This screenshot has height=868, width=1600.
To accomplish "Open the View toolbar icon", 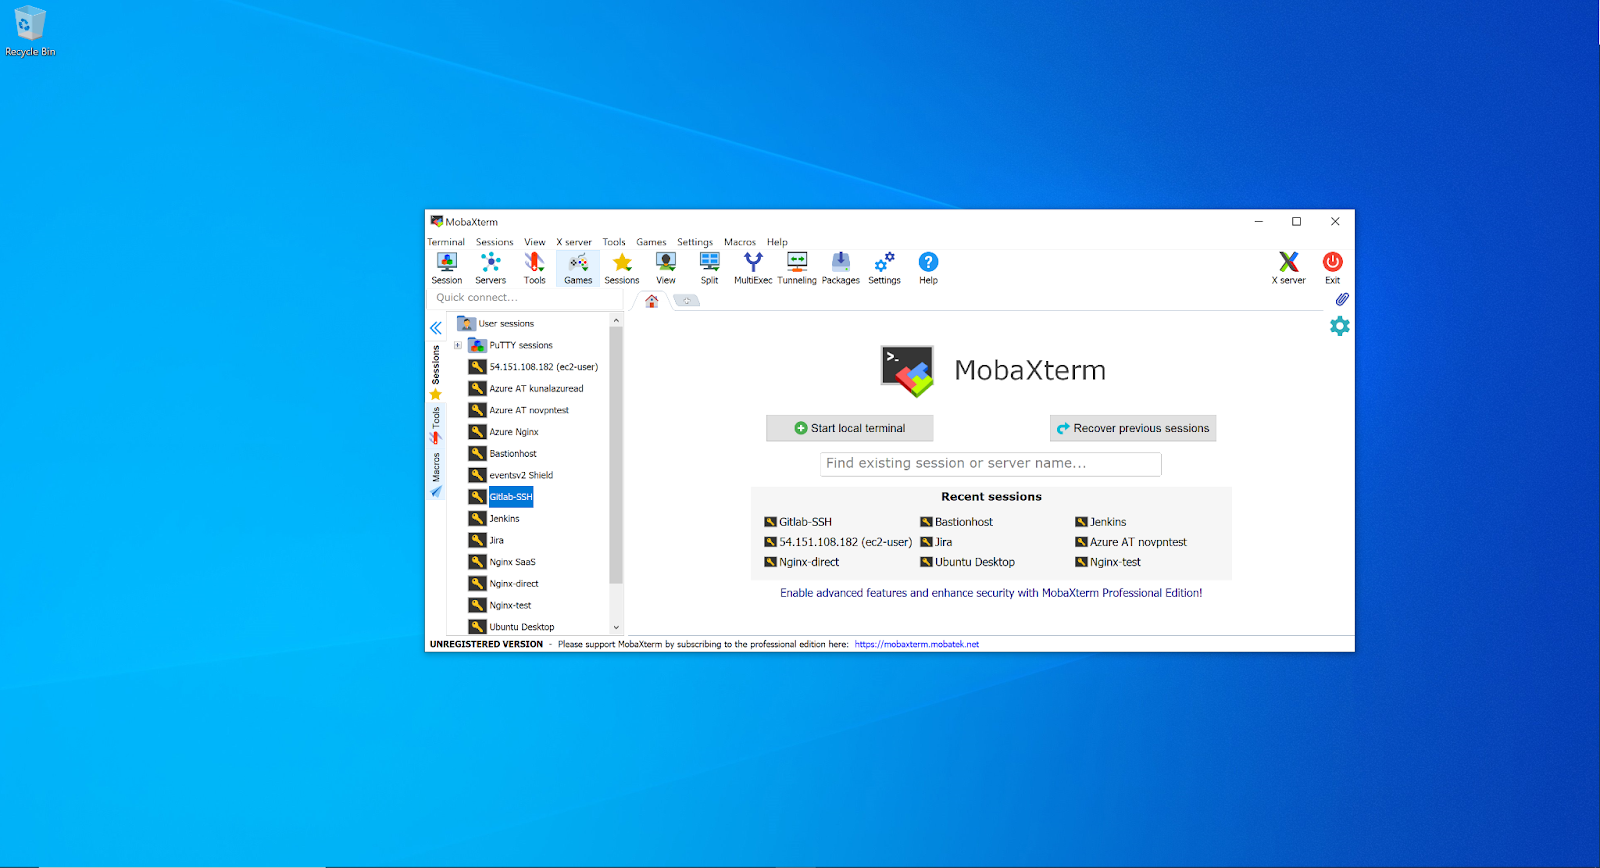I will (665, 268).
